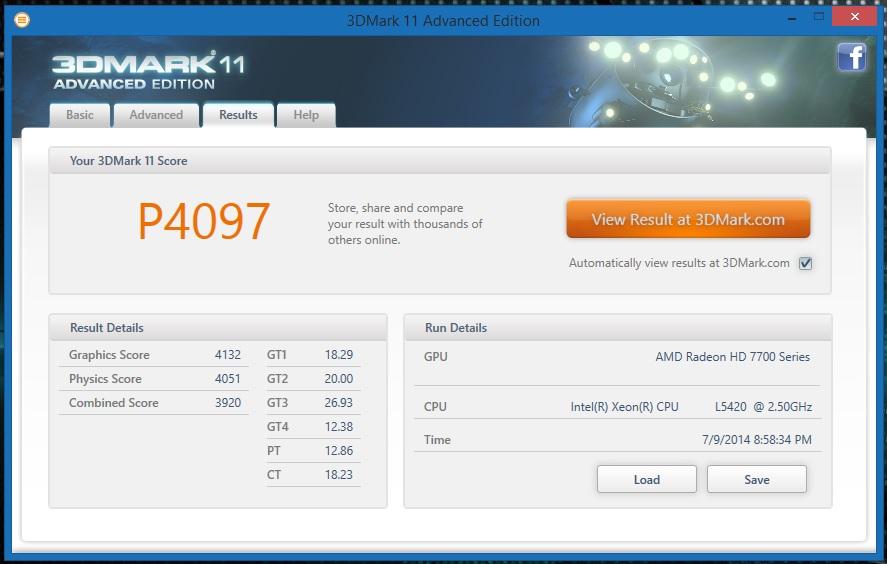Click the Combined Score label

pyautogui.click(x=114, y=403)
